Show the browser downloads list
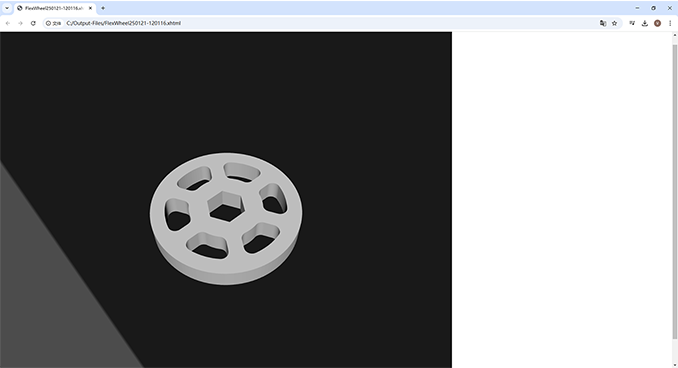 coord(645,23)
